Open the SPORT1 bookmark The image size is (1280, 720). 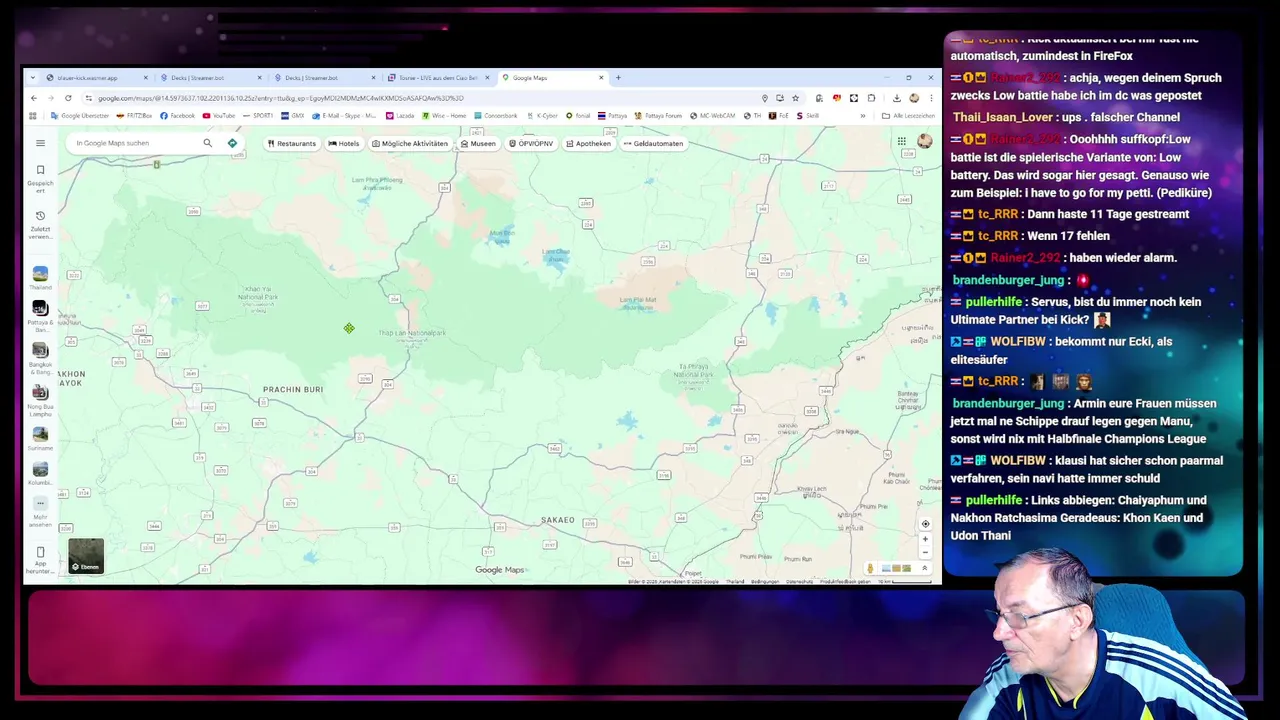258,116
